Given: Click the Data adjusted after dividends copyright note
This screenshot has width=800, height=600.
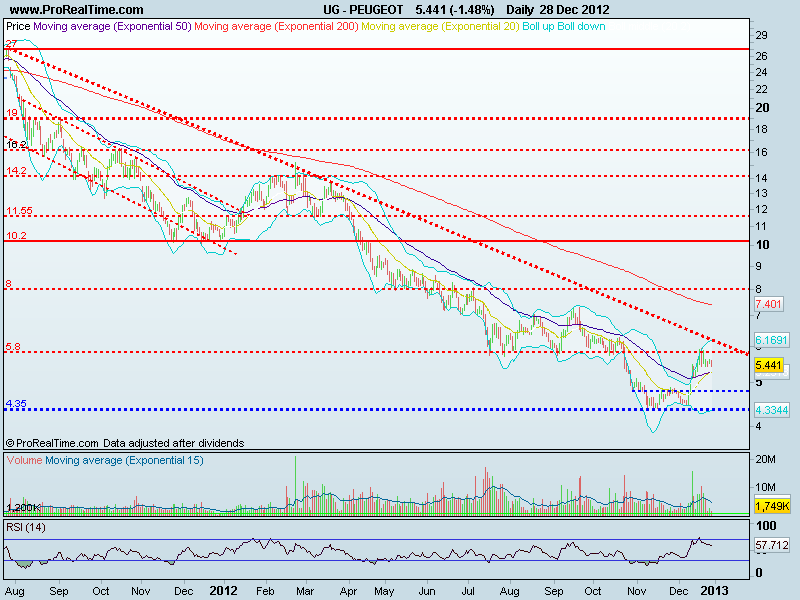Looking at the screenshot, I should (173, 443).
